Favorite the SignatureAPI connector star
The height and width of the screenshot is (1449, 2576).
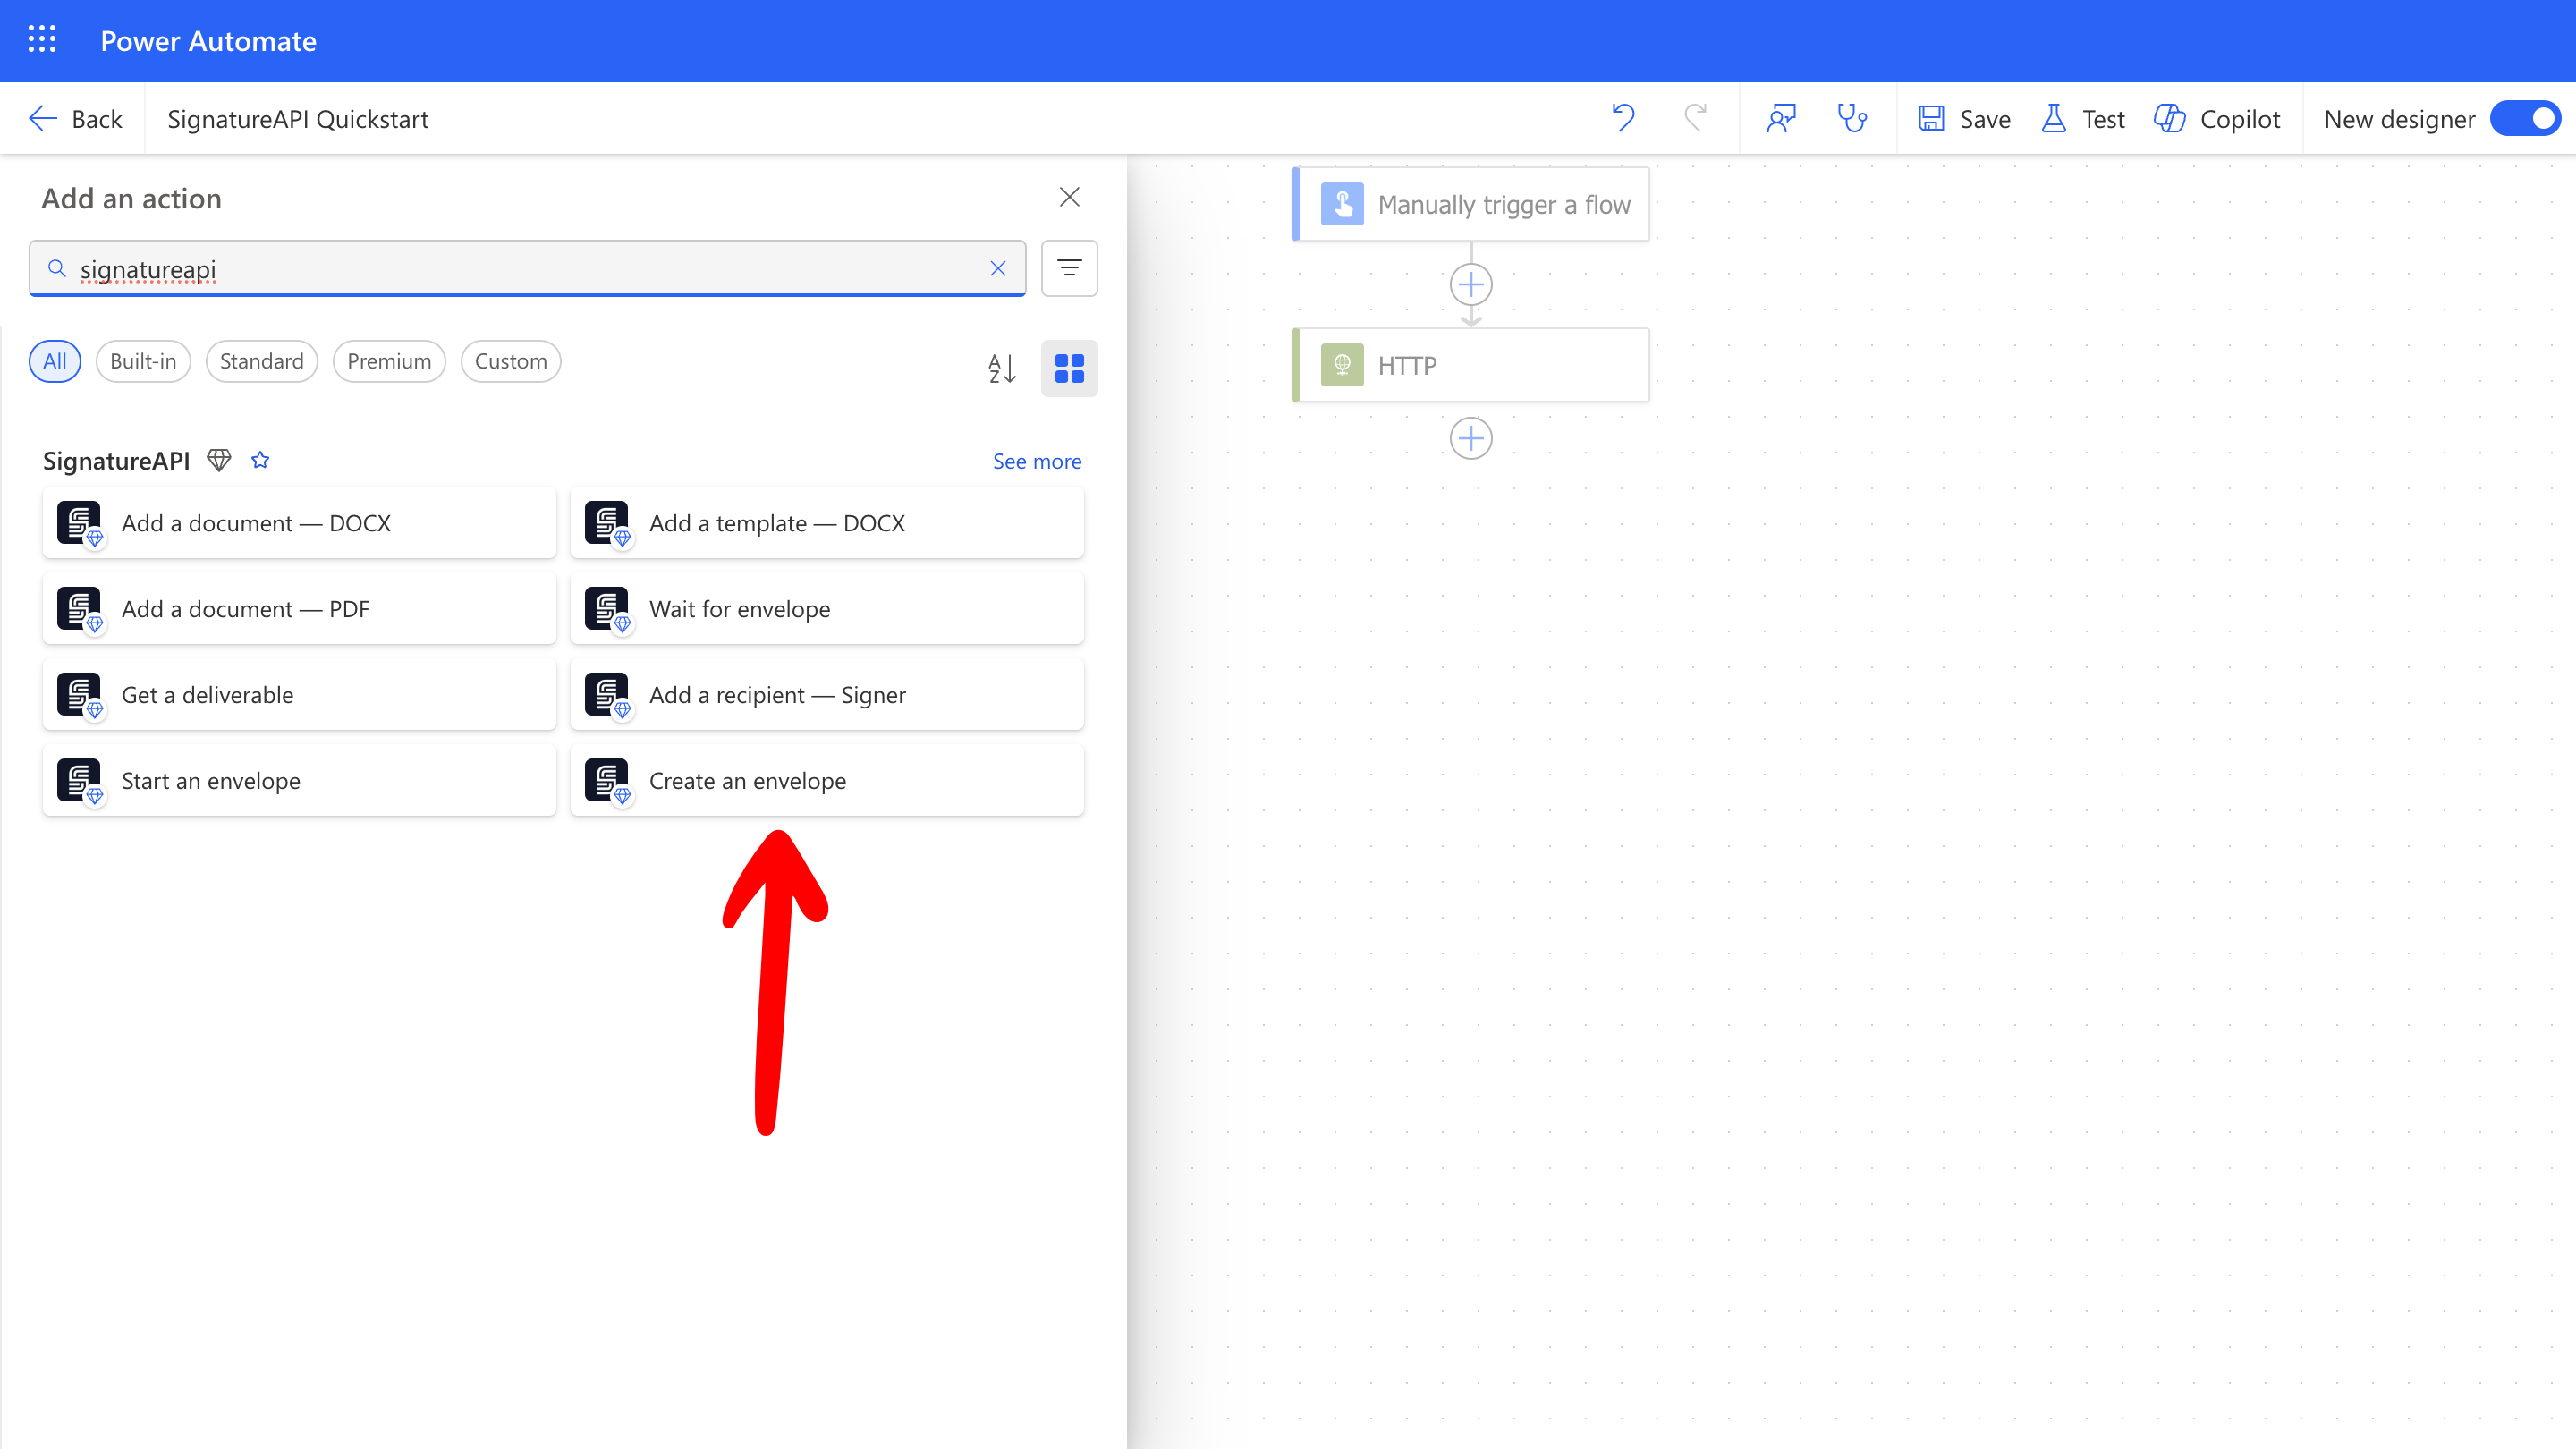[x=260, y=460]
